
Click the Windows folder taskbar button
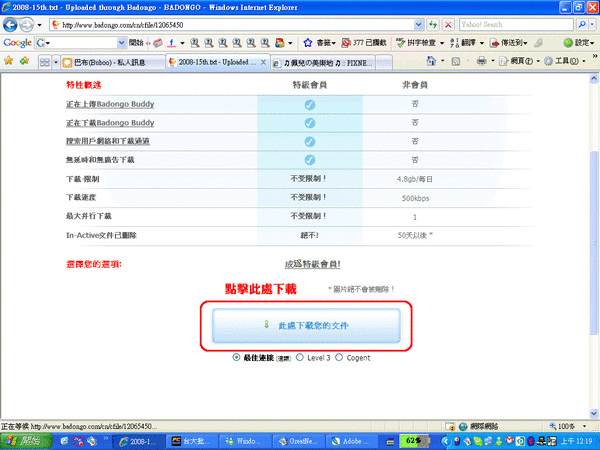tap(246, 442)
